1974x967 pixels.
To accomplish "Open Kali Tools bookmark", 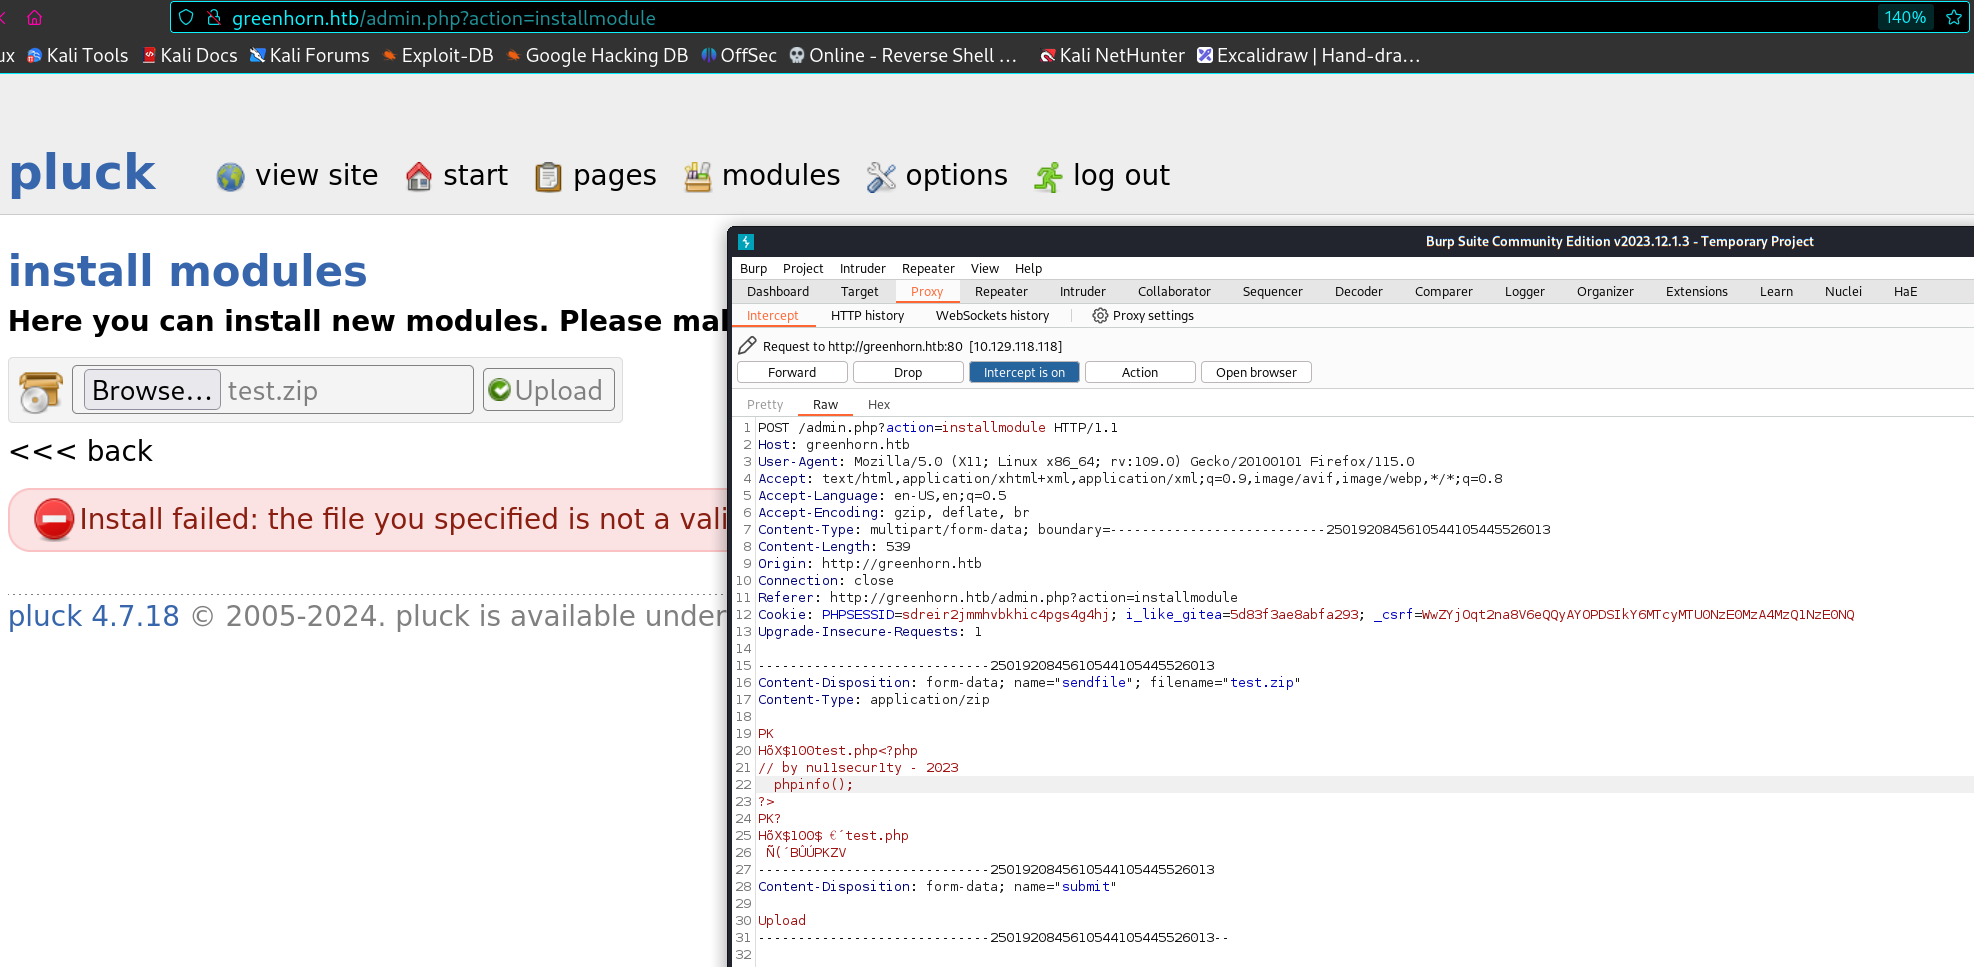I will tap(78, 56).
